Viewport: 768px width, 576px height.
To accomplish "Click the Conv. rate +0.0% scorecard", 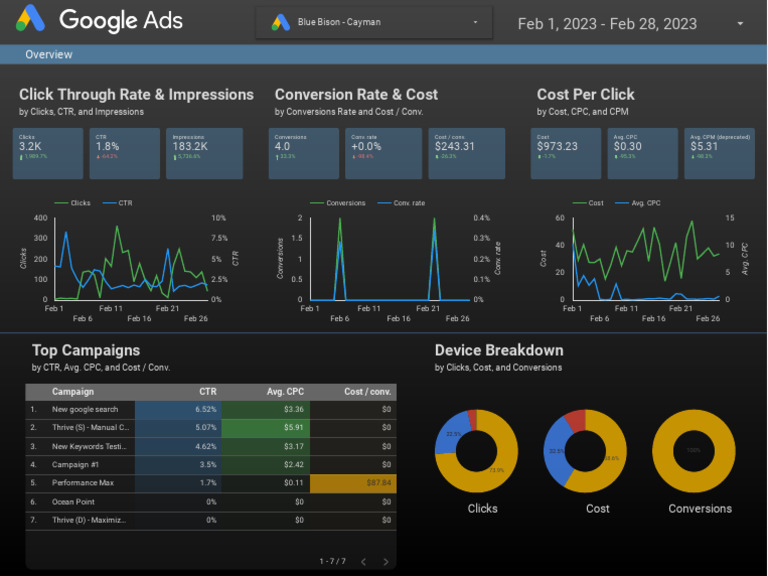I will coord(384,153).
